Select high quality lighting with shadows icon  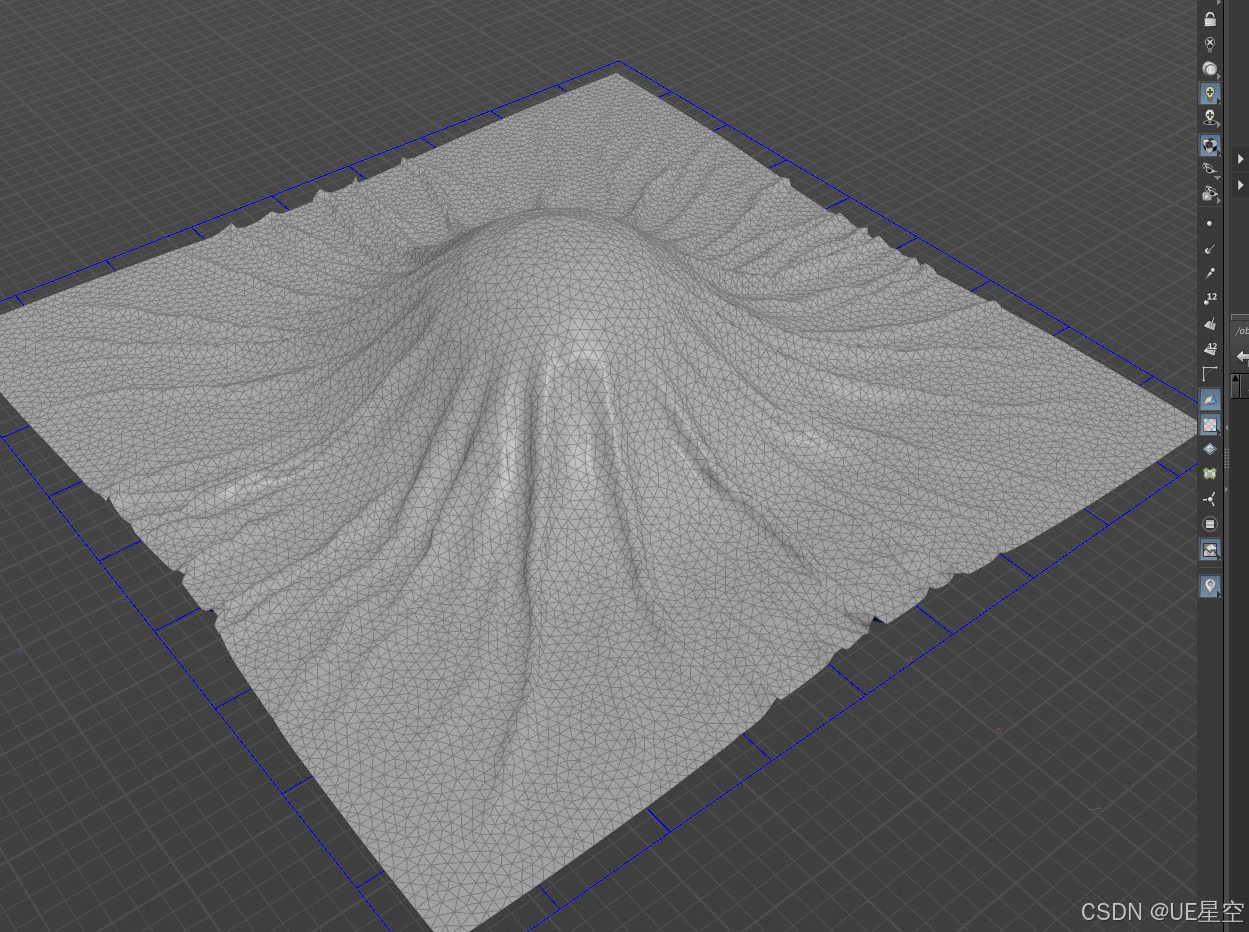pos(1210,119)
